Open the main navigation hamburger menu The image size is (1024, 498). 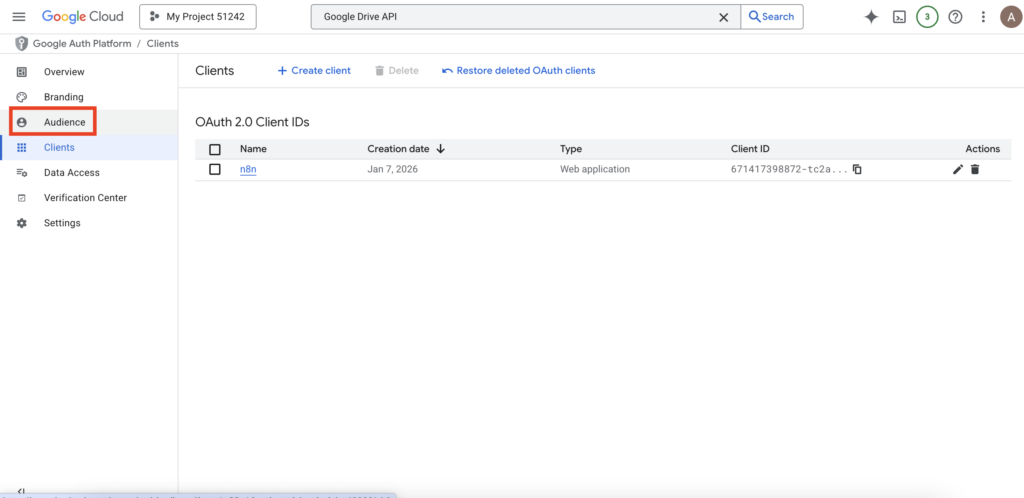pyautogui.click(x=19, y=17)
